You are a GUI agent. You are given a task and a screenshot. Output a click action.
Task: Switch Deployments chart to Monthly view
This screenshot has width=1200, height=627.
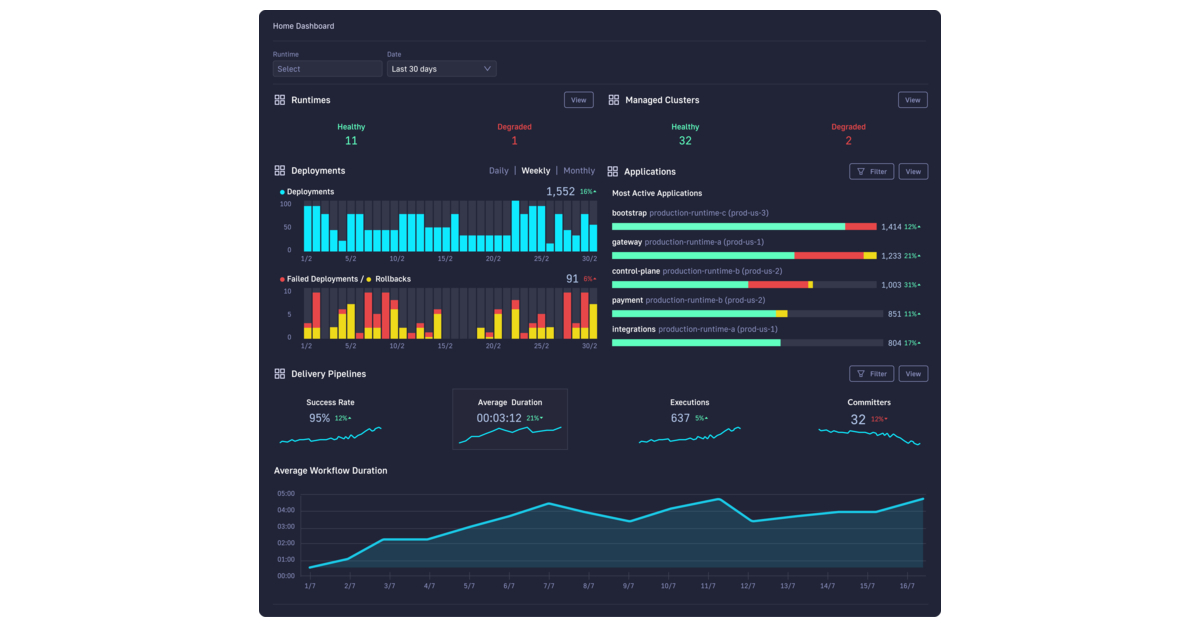click(579, 171)
